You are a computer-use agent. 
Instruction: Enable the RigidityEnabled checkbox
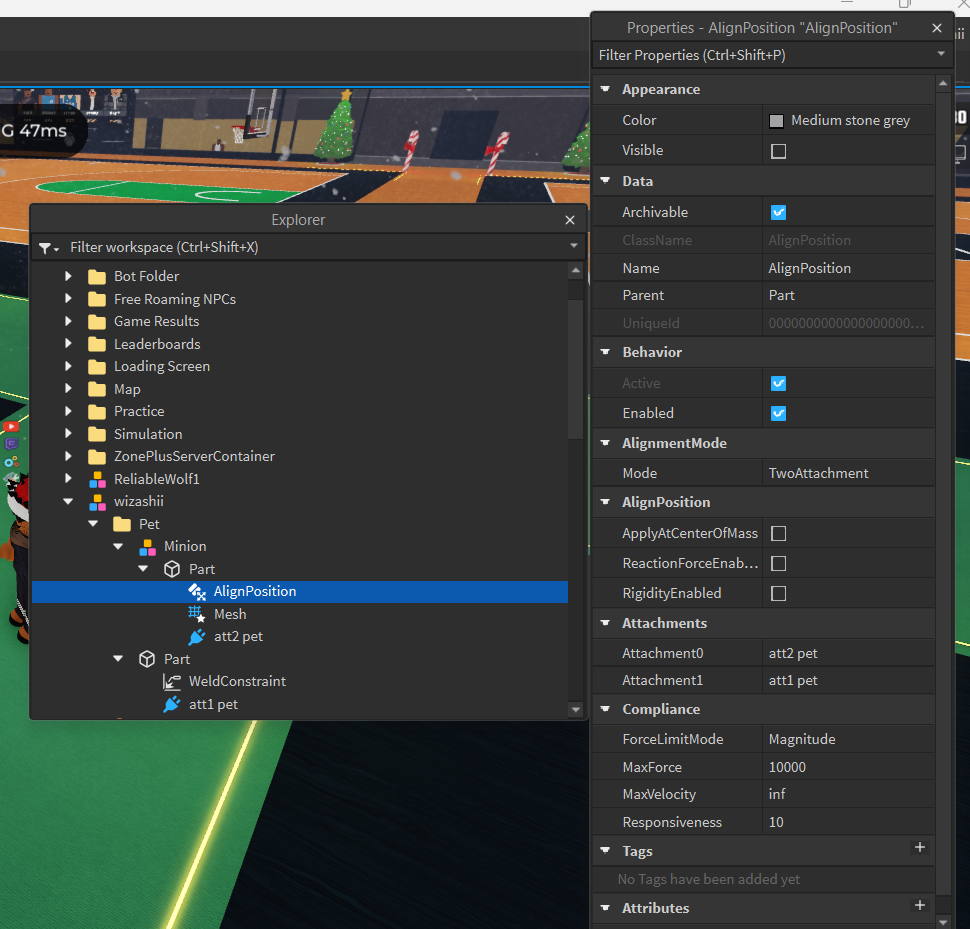coord(778,593)
